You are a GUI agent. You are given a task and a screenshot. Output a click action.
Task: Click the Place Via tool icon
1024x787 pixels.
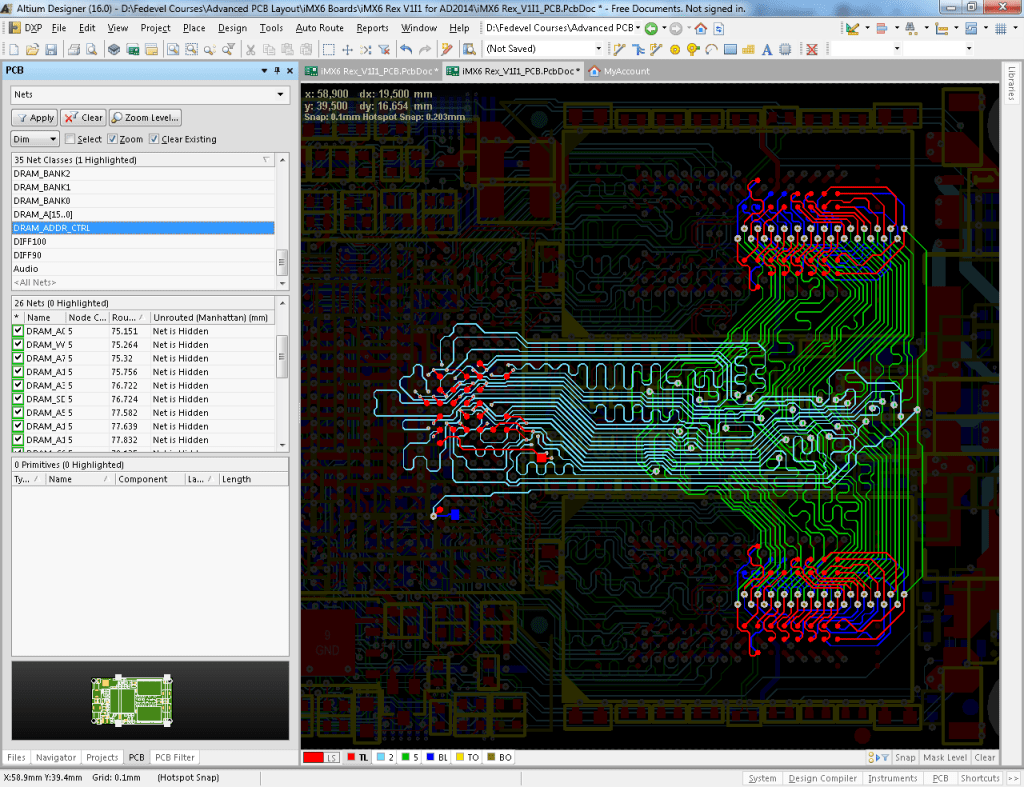point(691,49)
